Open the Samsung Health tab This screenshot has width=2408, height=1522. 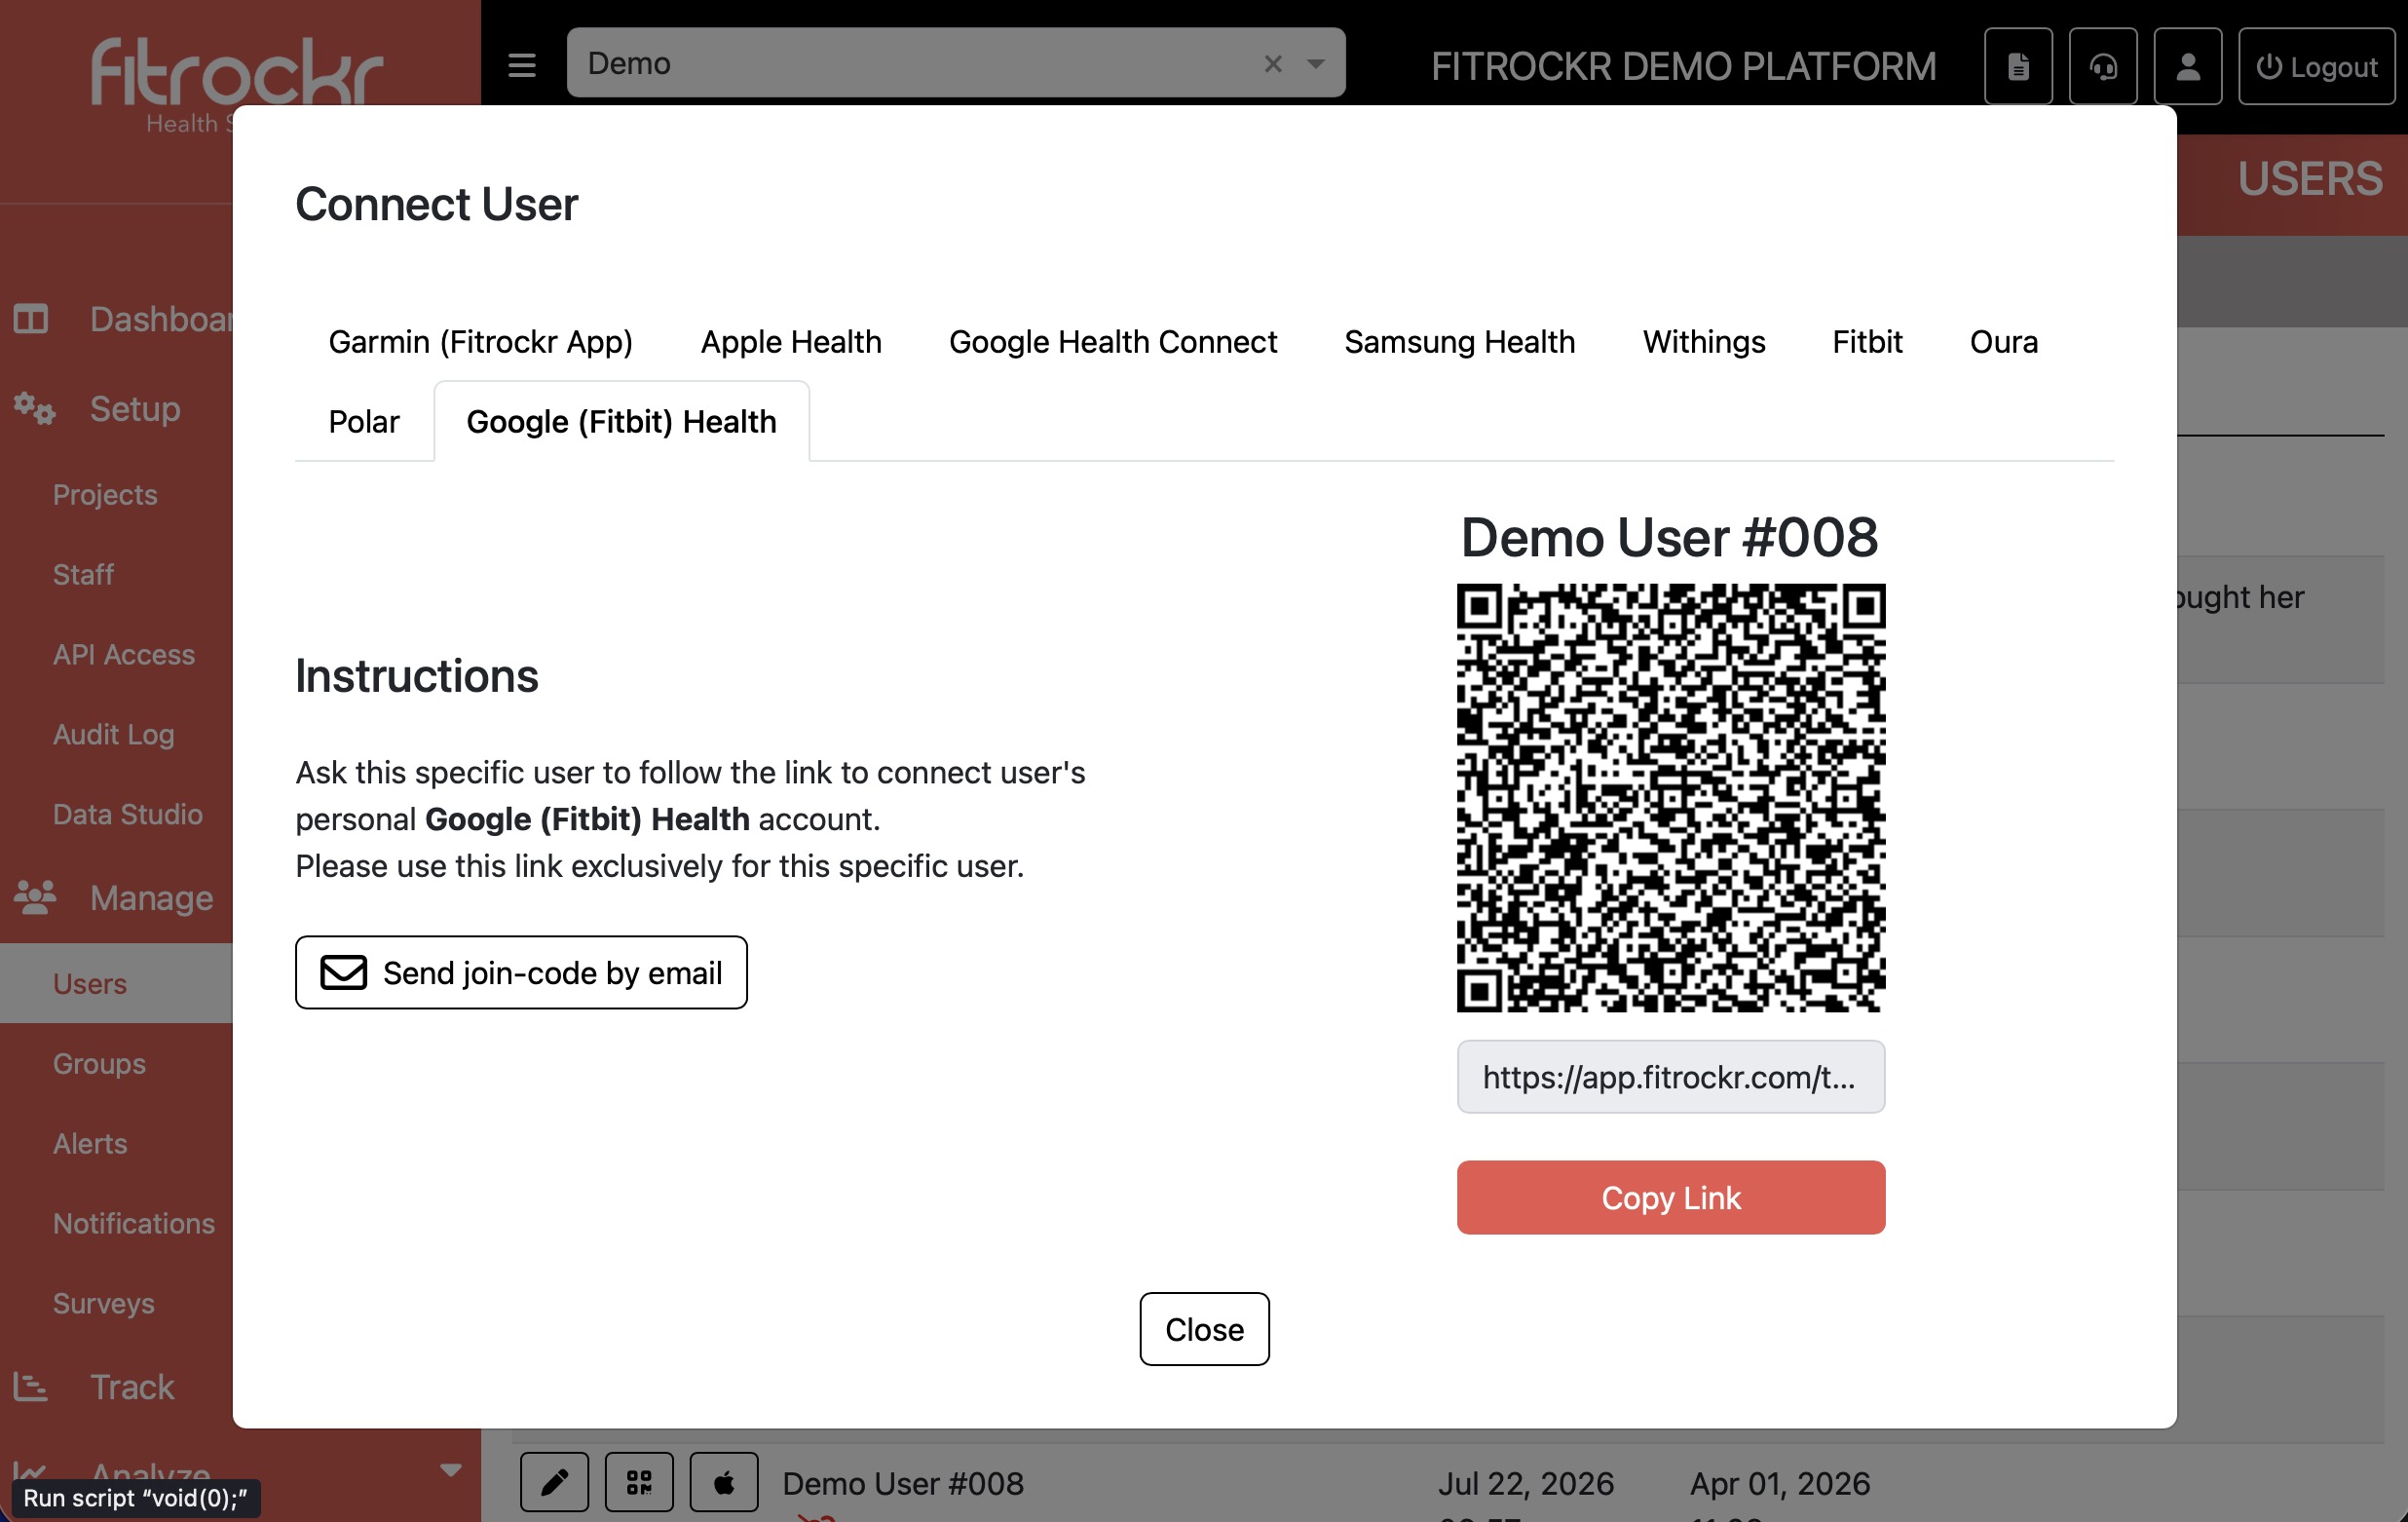(1459, 342)
